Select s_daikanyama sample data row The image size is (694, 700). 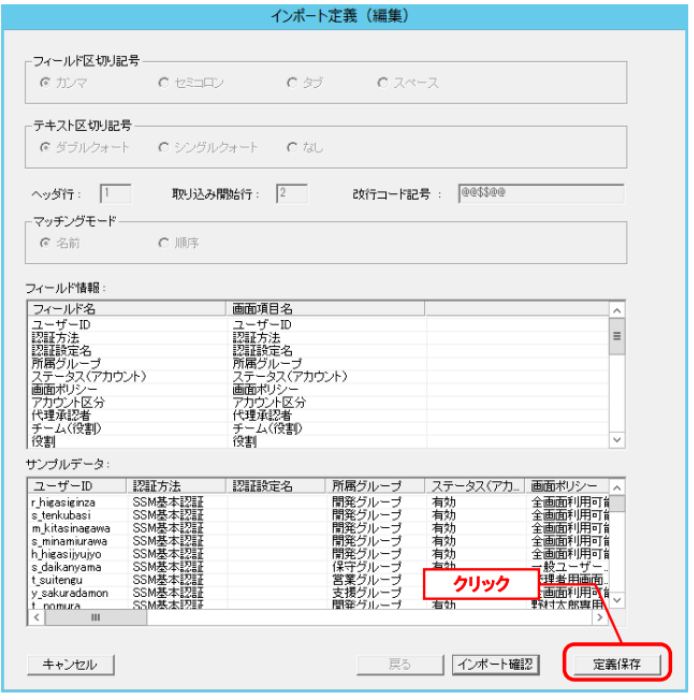pos(319,567)
